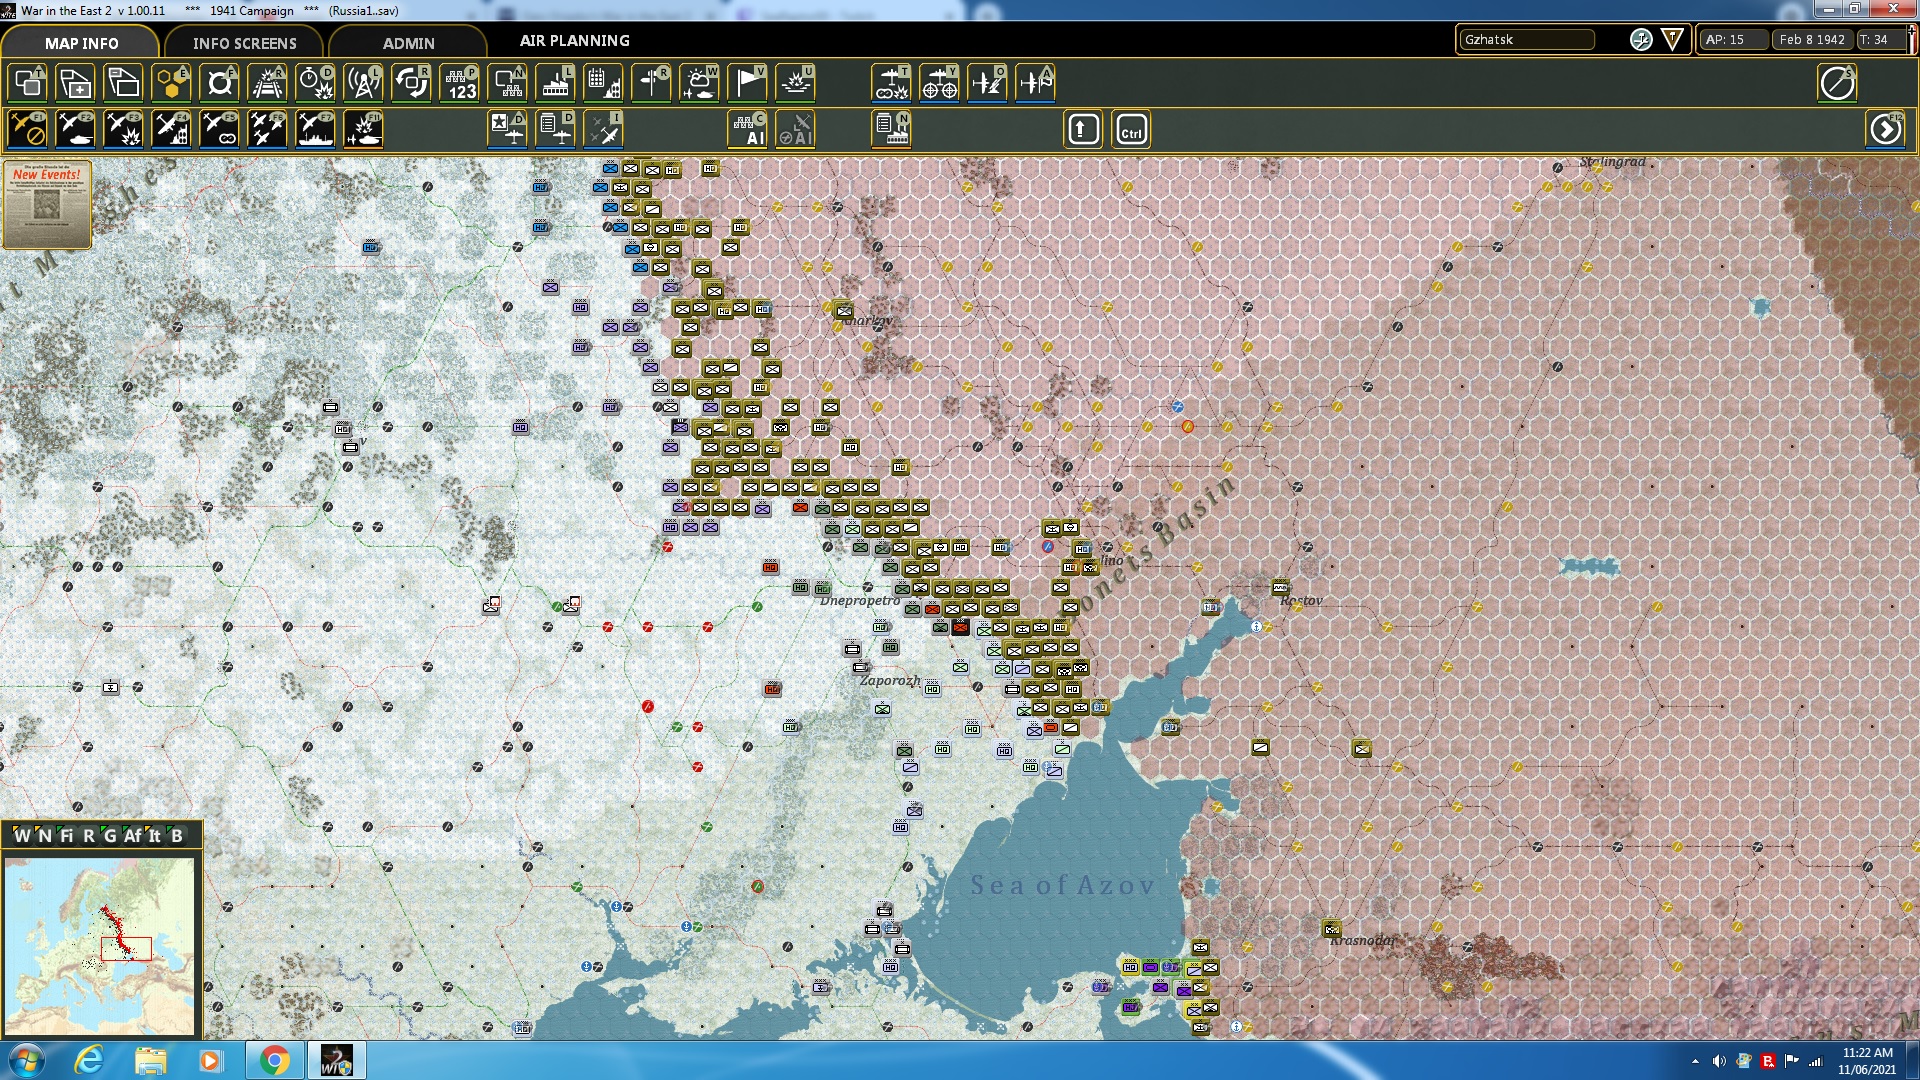Open the New Events newspaper thumbnail
Viewport: 1920px width, 1080px height.
click(x=47, y=204)
